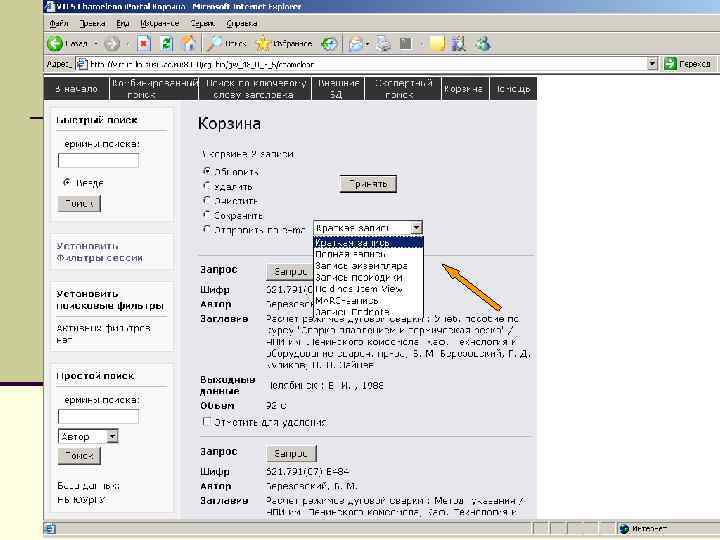Select the 'Удалить' radio button
This screenshot has width=720, height=540.
[x=207, y=186]
